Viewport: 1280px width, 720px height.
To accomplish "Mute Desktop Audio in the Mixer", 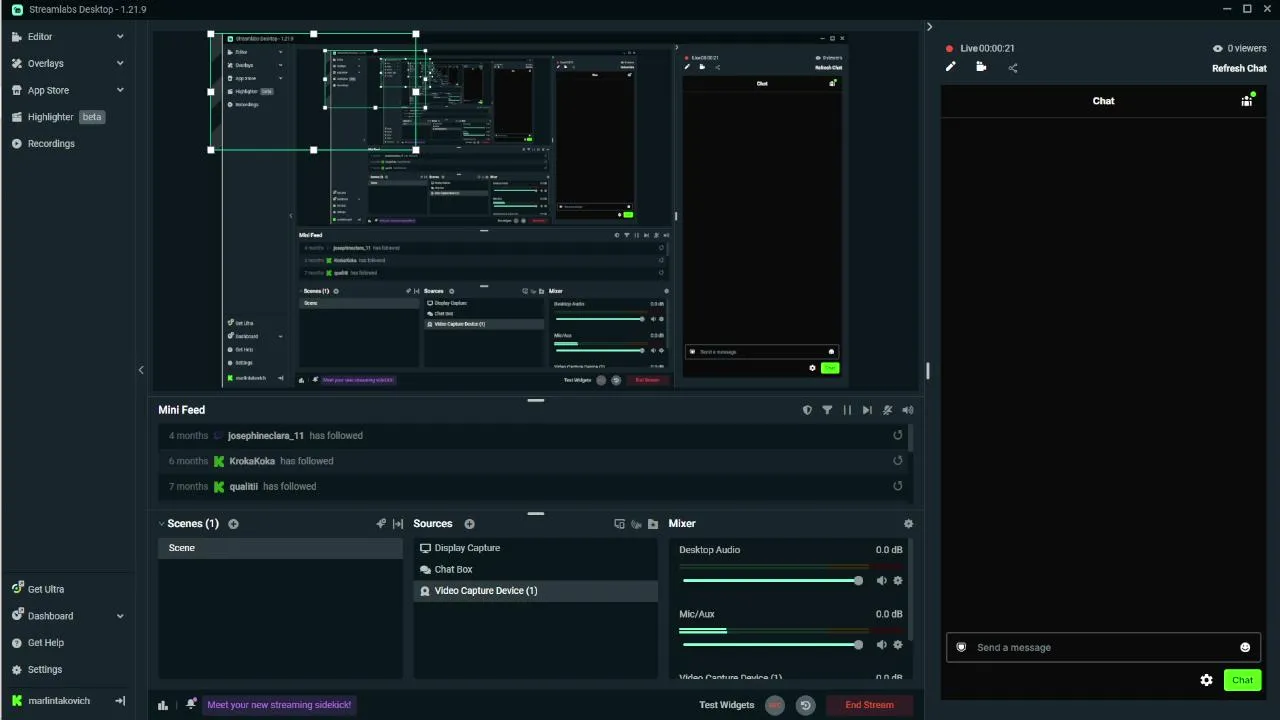I will 881,581.
